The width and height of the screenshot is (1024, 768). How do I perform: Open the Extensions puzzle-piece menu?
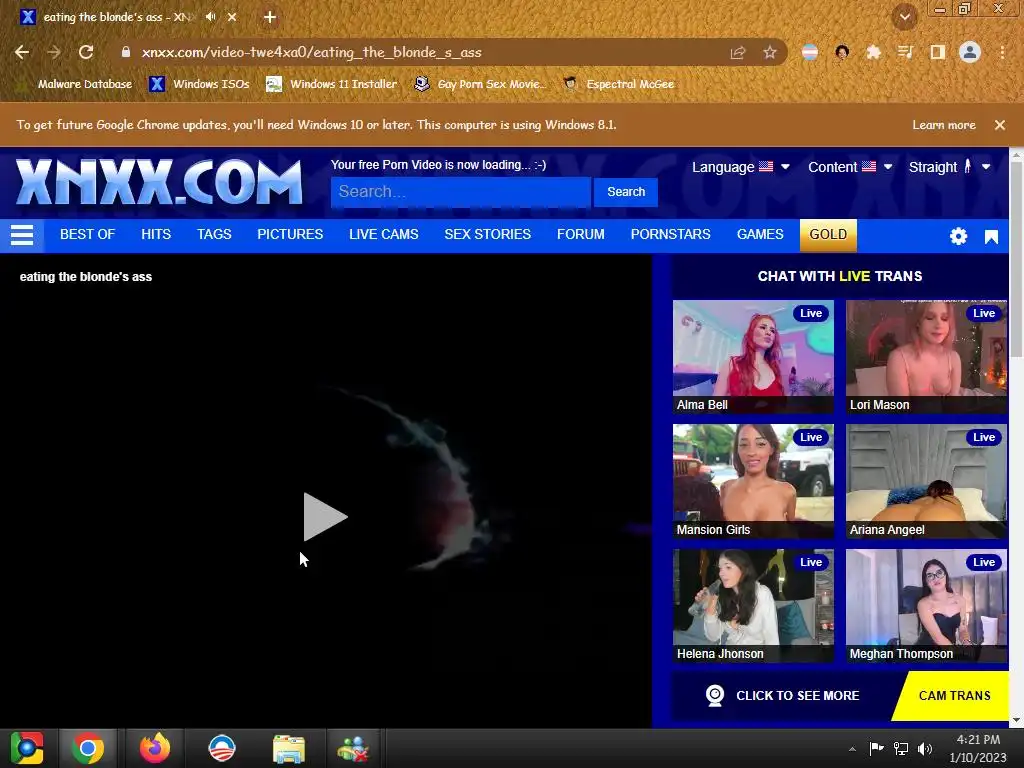tap(873, 52)
